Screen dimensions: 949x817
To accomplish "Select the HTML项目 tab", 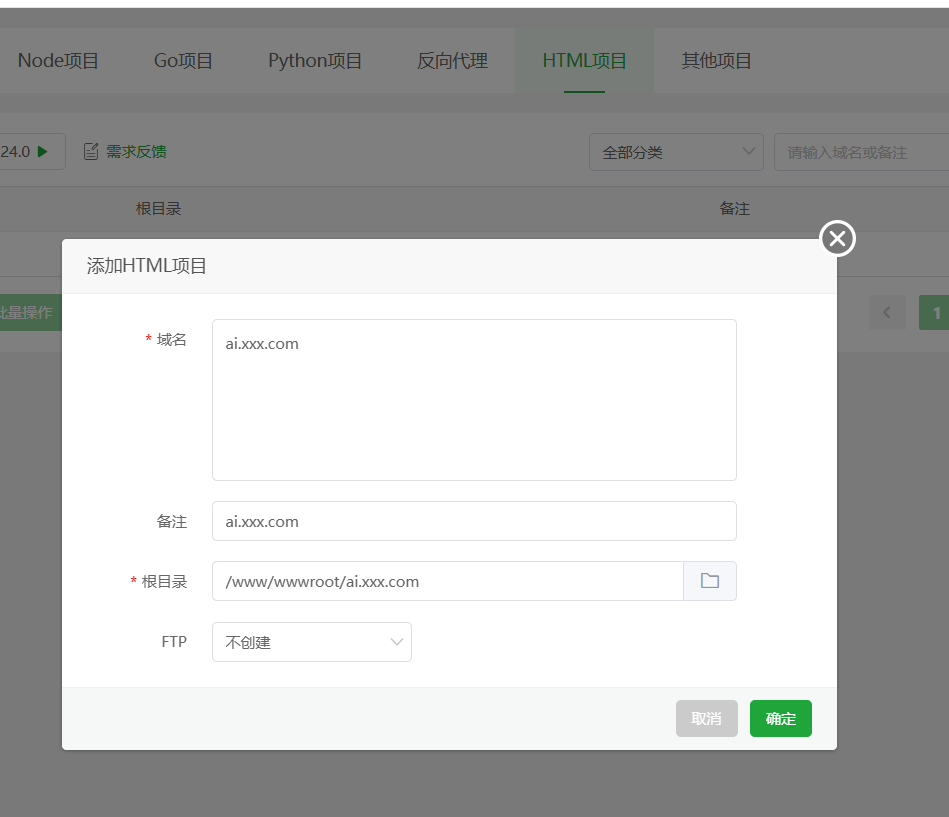I will point(584,60).
